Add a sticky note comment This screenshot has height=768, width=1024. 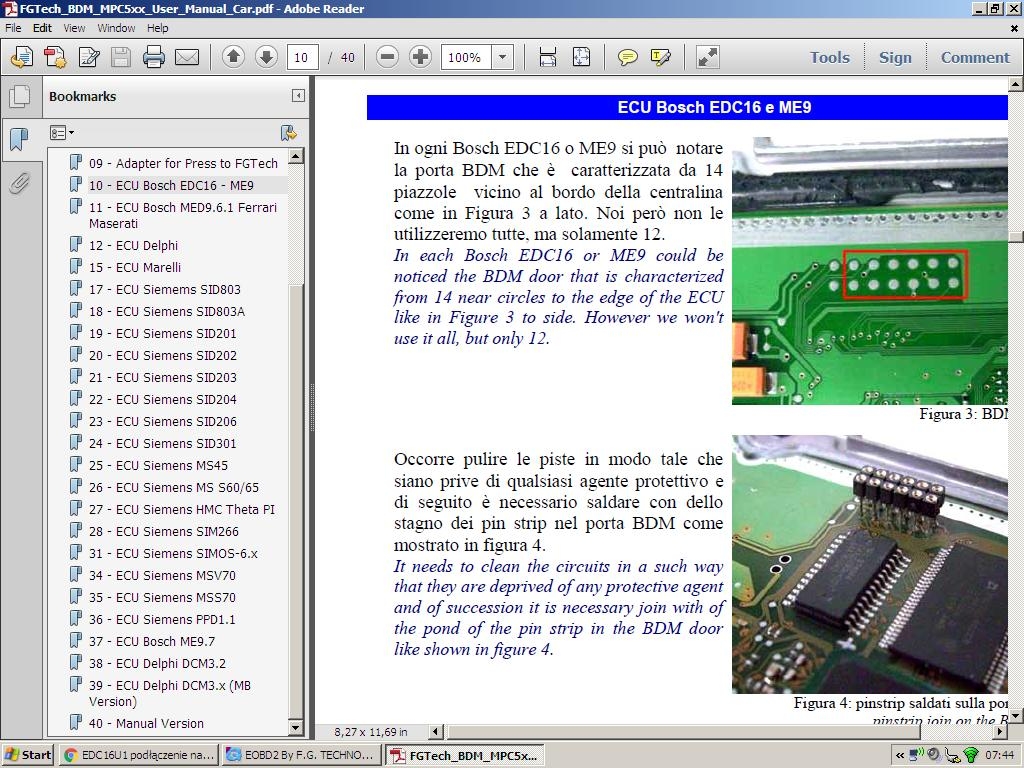pos(627,57)
